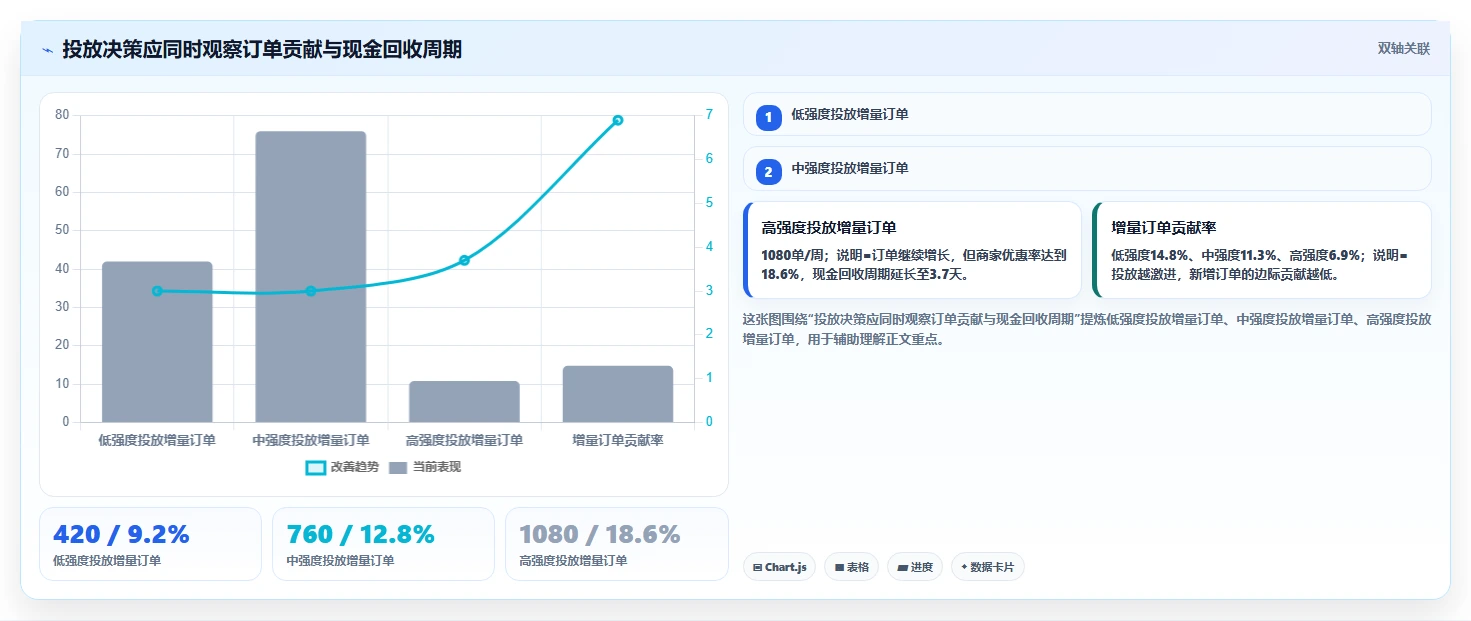The image size is (1471, 621).
Task: Click x-axis label 高强度投放增量订单
Action: (464, 439)
